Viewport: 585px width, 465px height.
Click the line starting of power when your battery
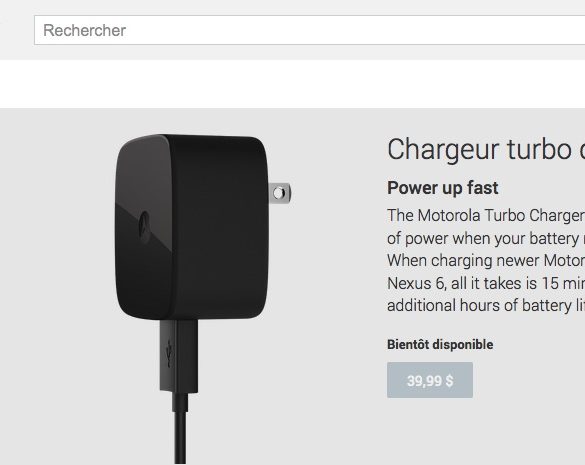tap(486, 238)
